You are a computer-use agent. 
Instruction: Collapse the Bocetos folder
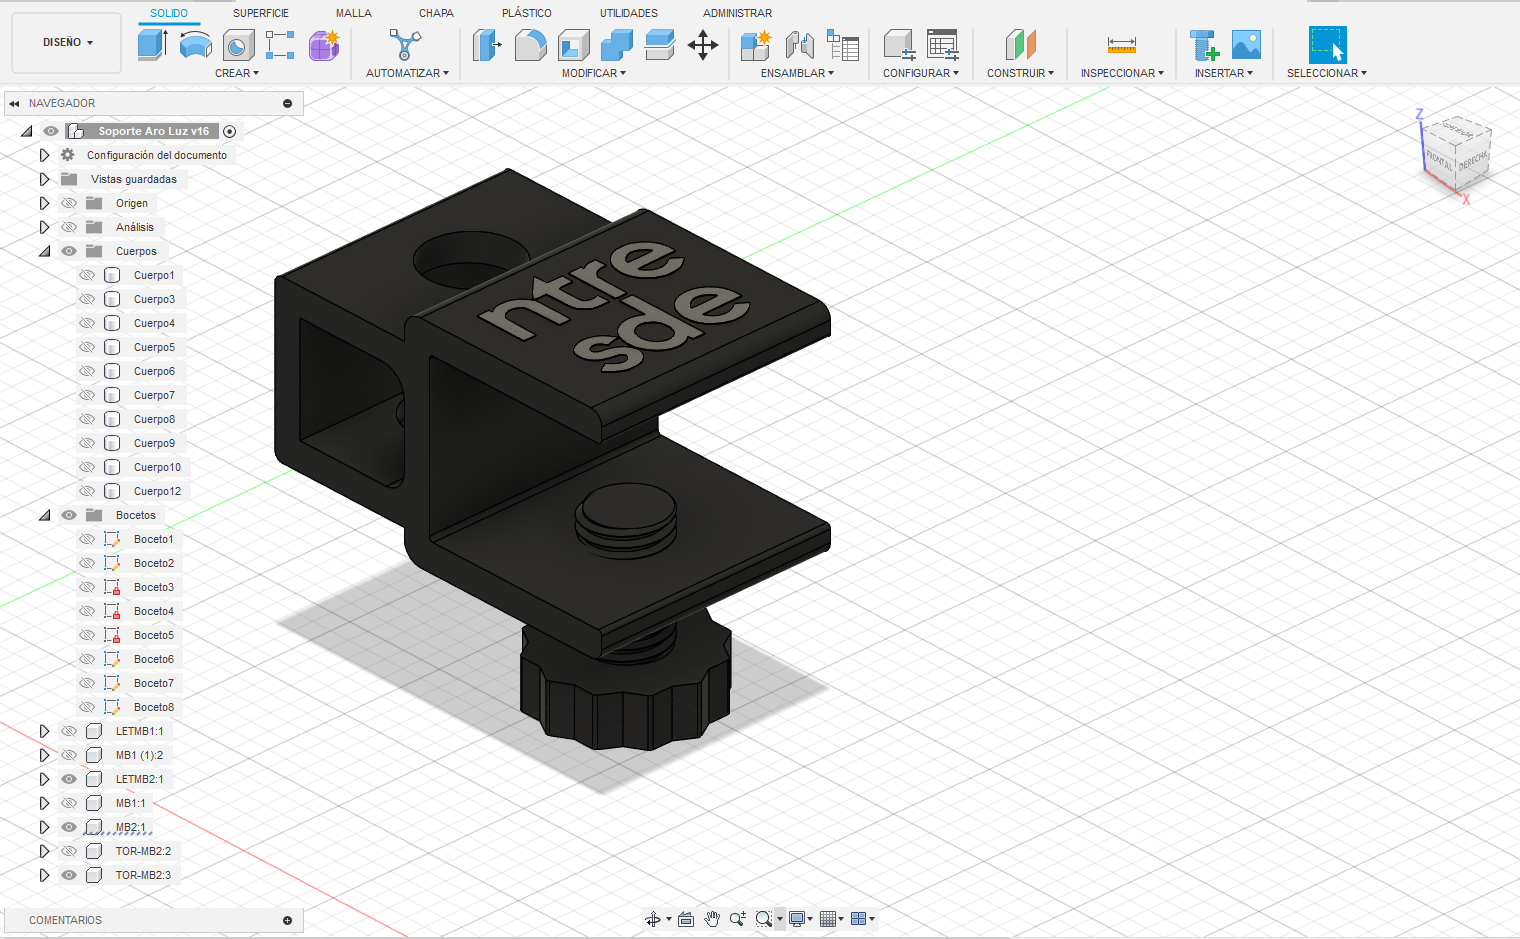[x=44, y=515]
